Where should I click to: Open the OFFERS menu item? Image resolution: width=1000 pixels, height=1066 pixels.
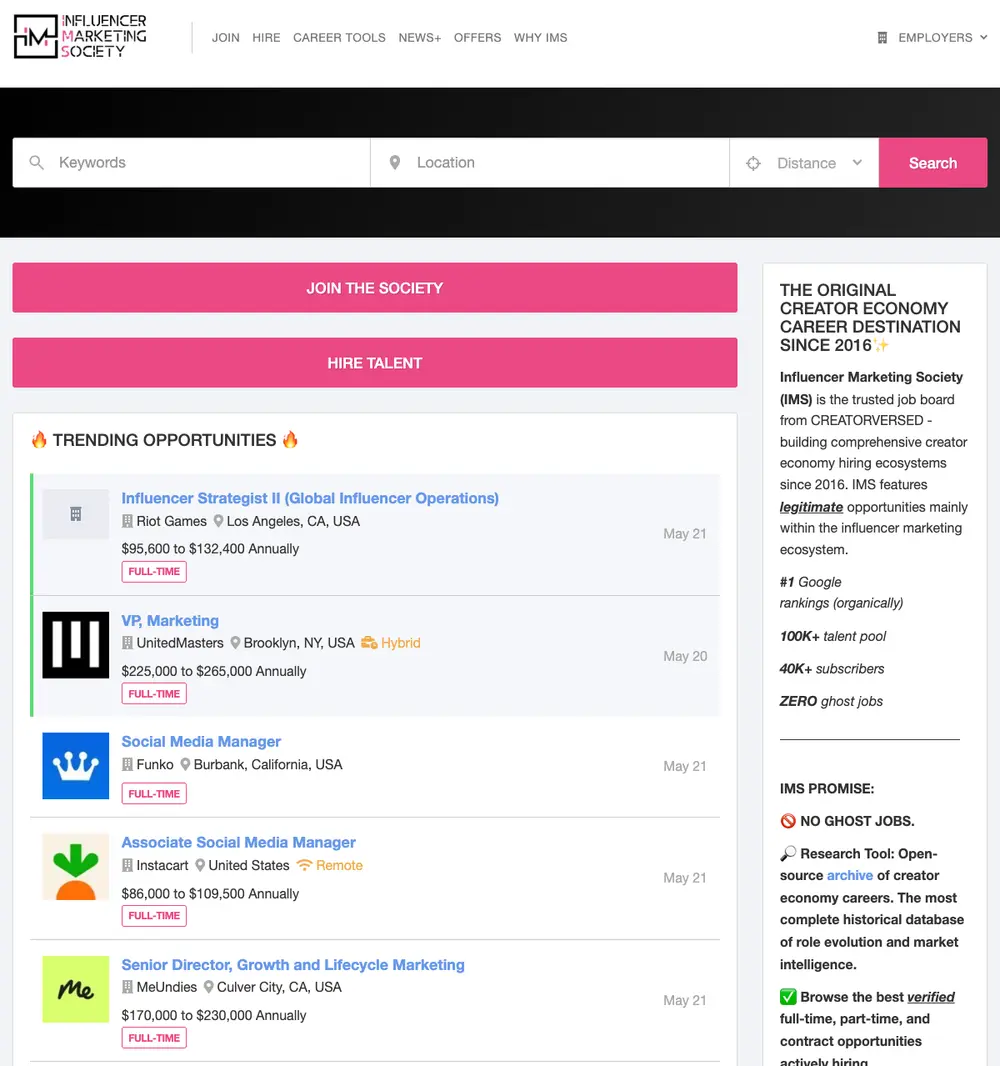pos(477,37)
